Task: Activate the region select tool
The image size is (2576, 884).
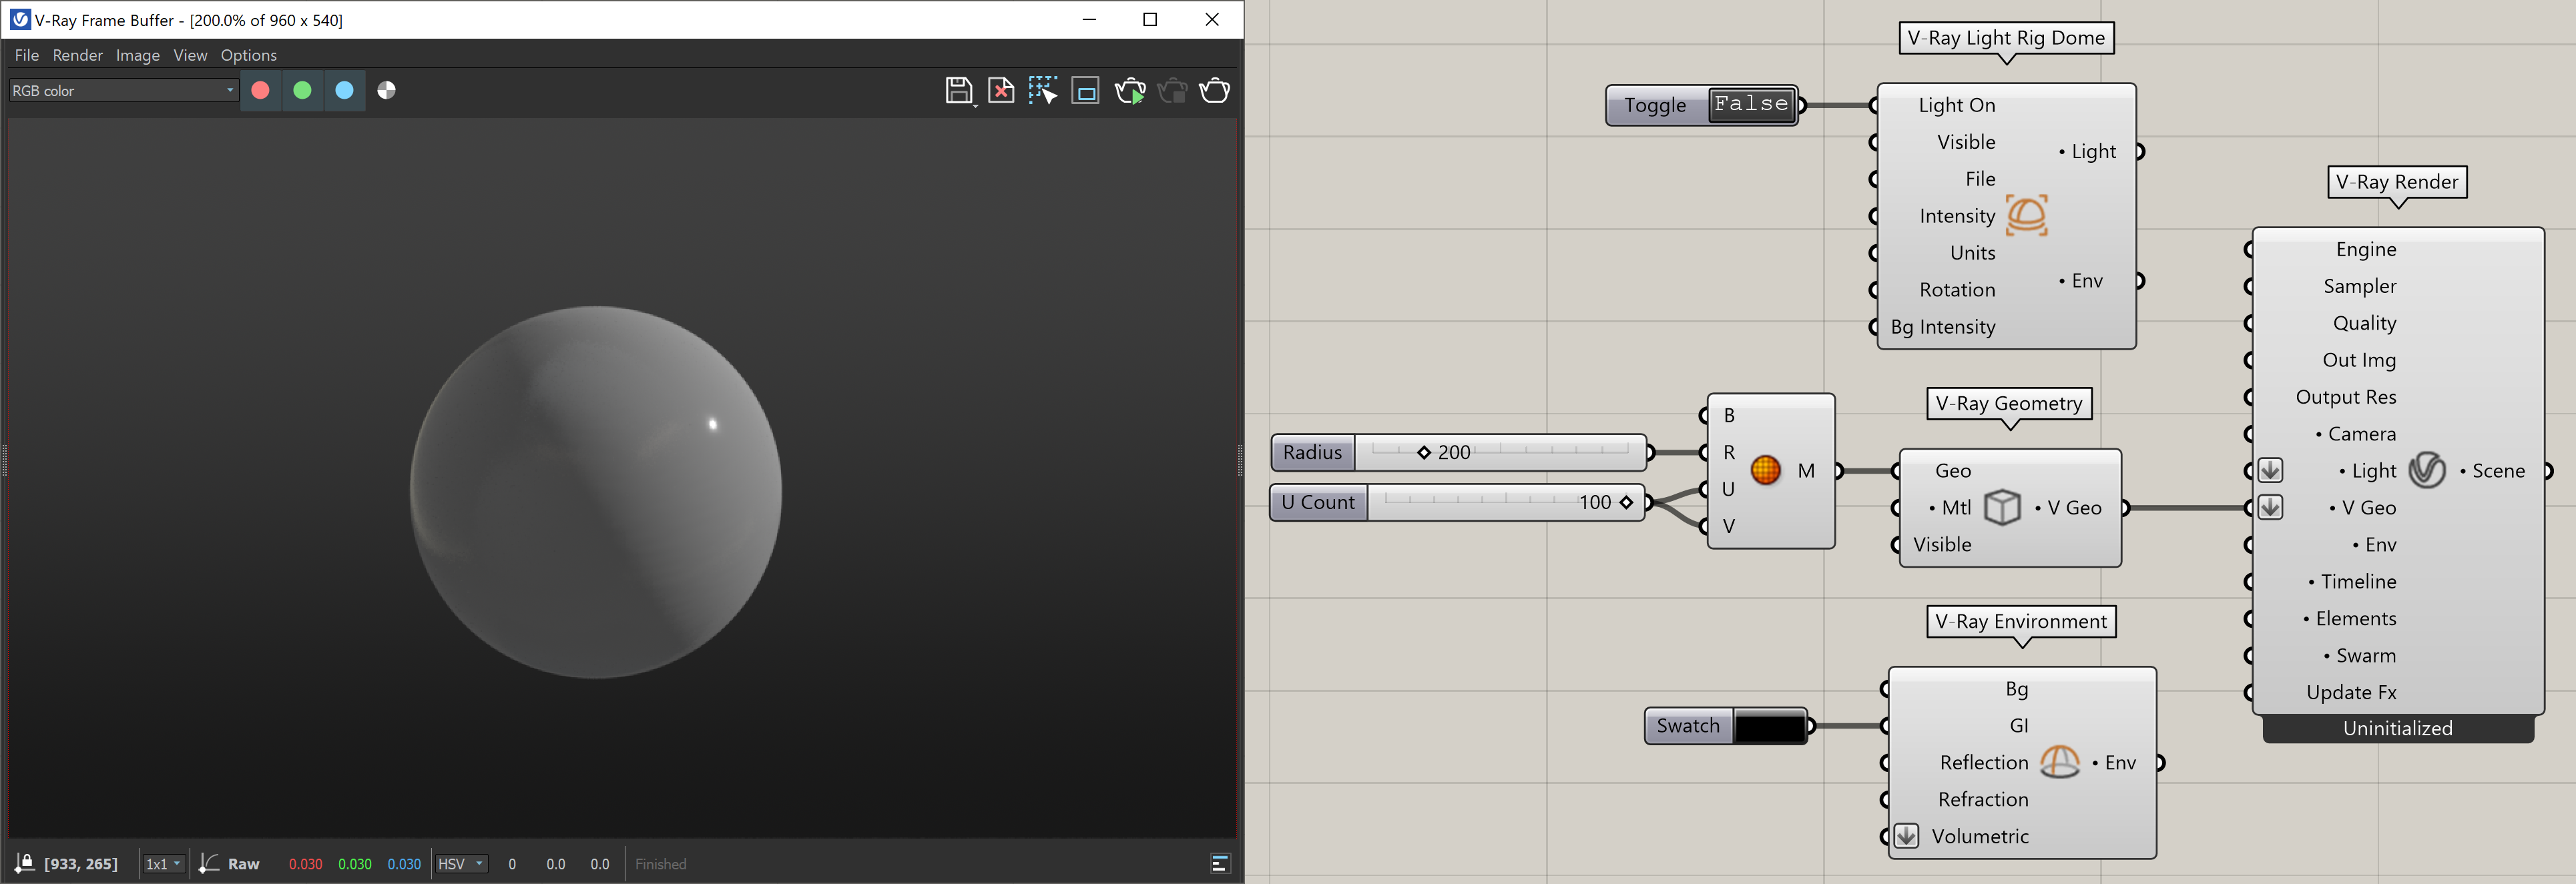Action: click(x=1043, y=91)
